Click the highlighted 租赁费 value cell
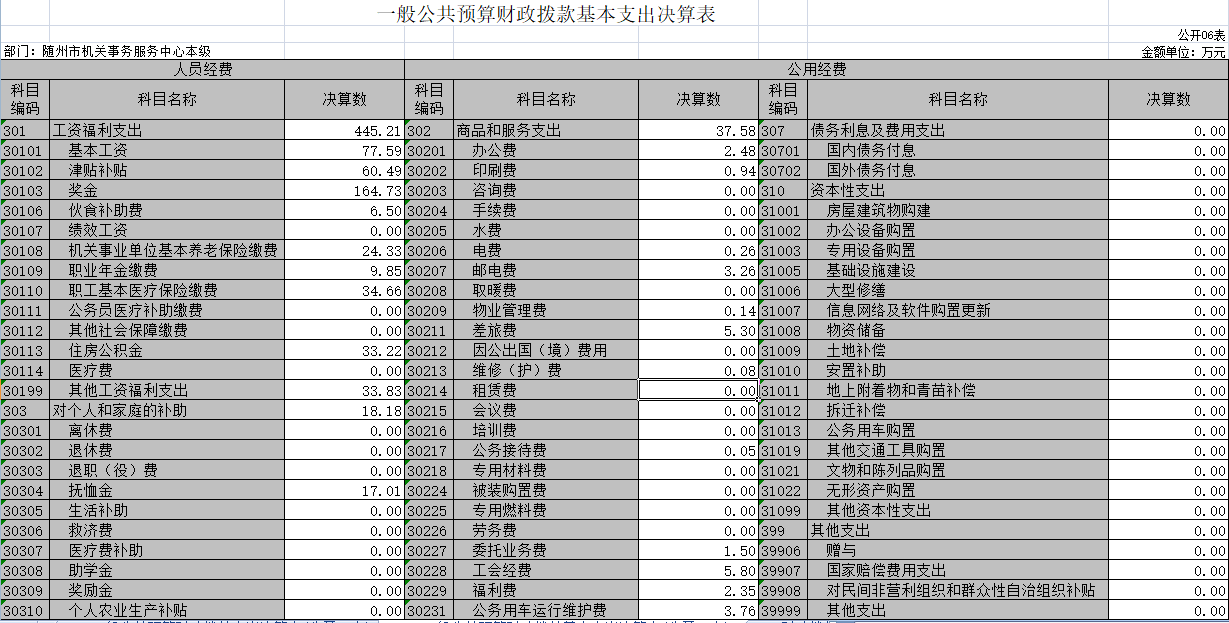1229x623 pixels. (698, 391)
